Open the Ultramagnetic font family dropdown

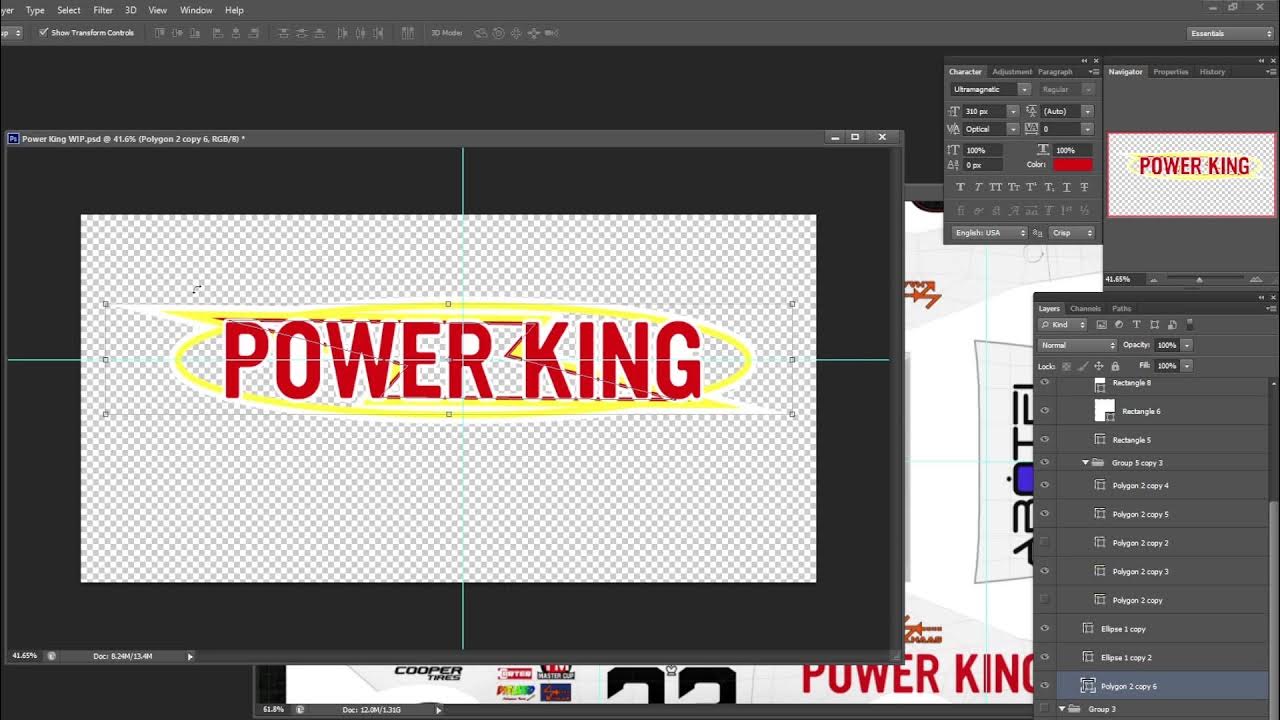[x=1024, y=89]
